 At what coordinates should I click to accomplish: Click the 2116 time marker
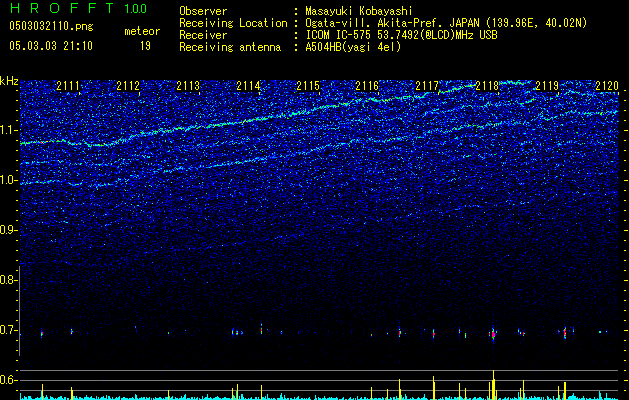367,86
